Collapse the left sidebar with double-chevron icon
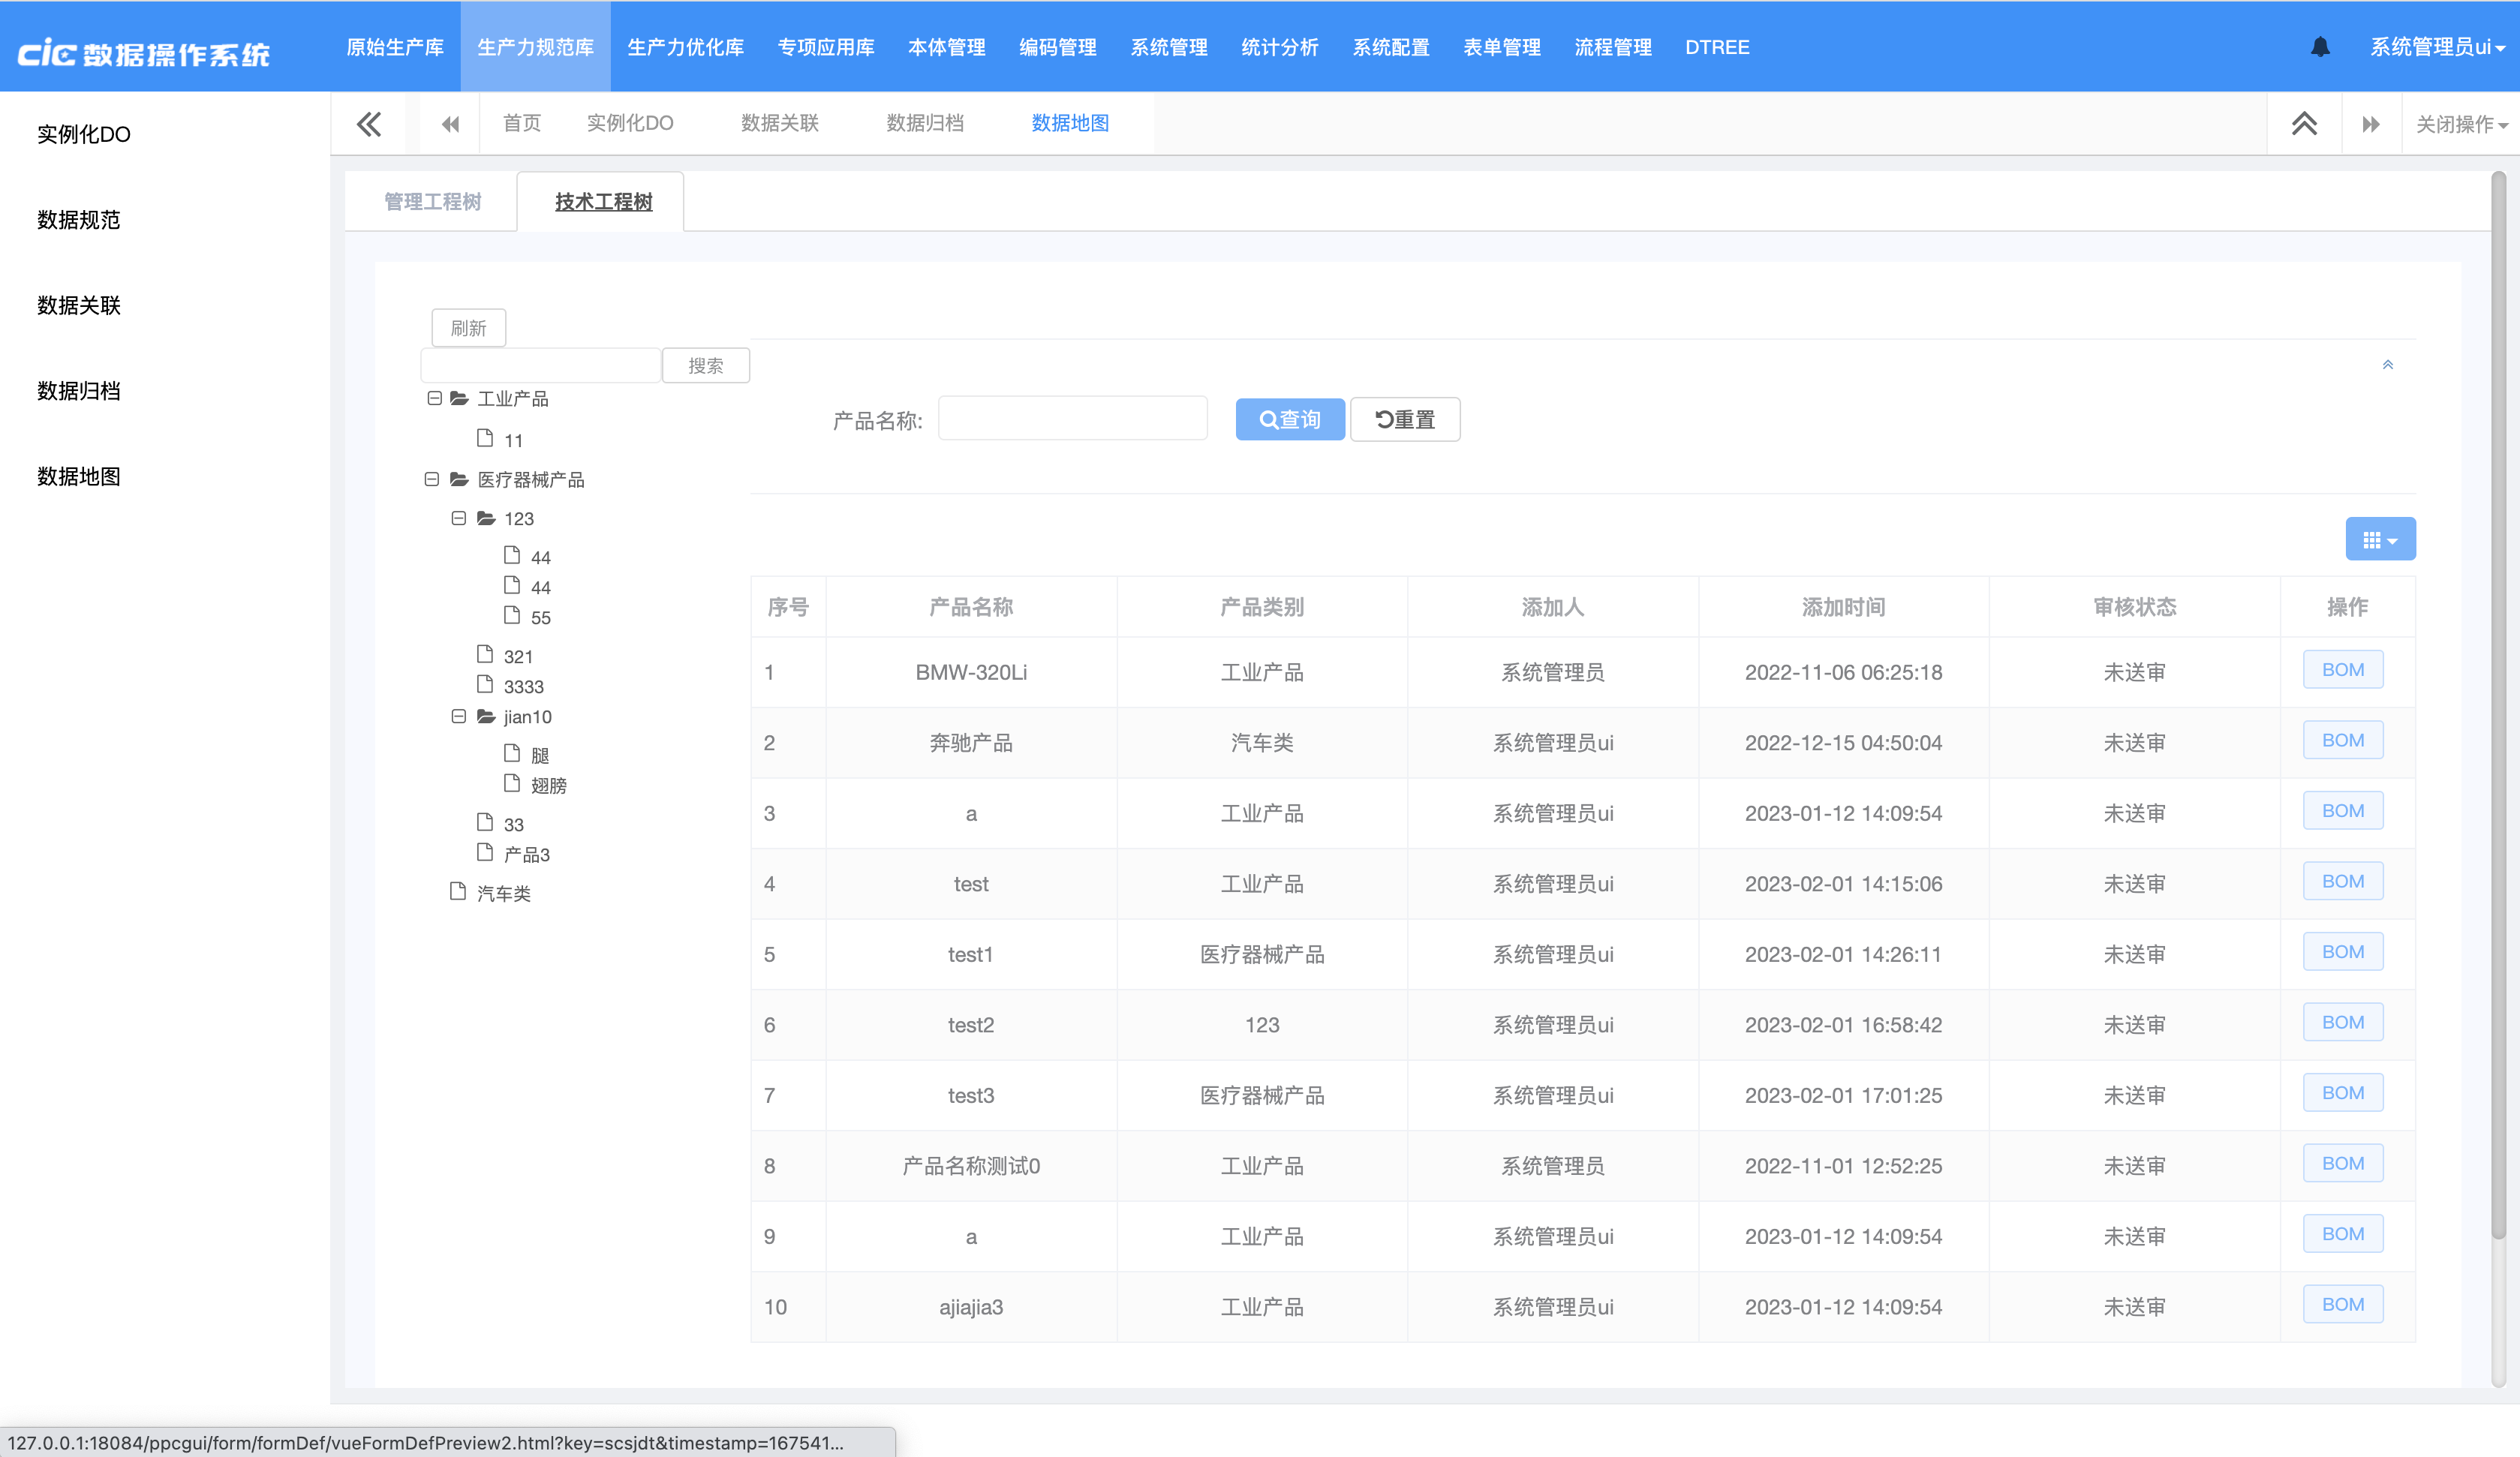The height and width of the screenshot is (1457, 2520). pos(369,124)
